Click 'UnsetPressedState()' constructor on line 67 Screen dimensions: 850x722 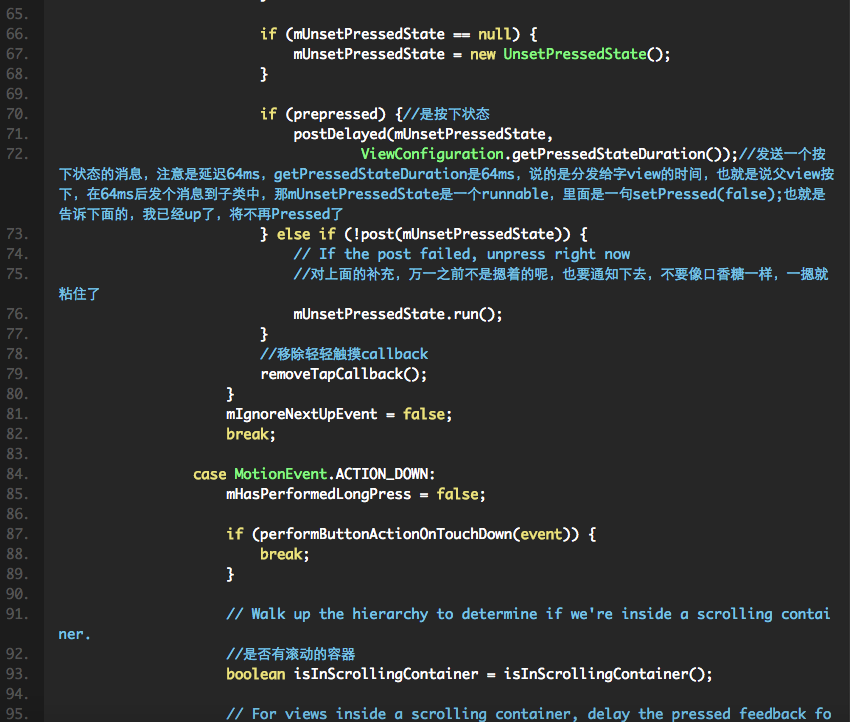click(x=583, y=54)
